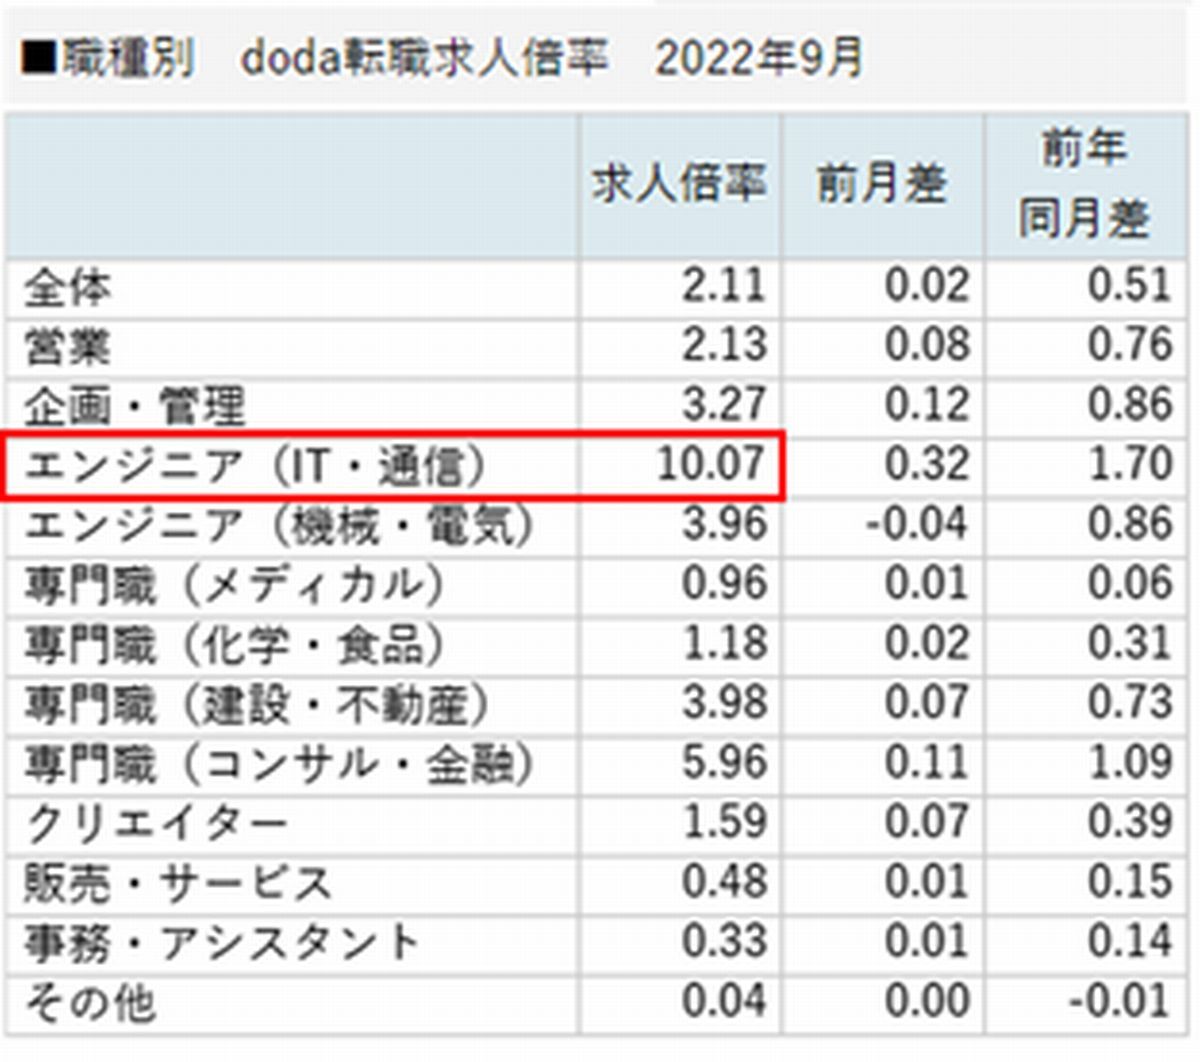
Task: Click the value '10.07' for エンジニア(IT・通信)
Action: (712, 464)
